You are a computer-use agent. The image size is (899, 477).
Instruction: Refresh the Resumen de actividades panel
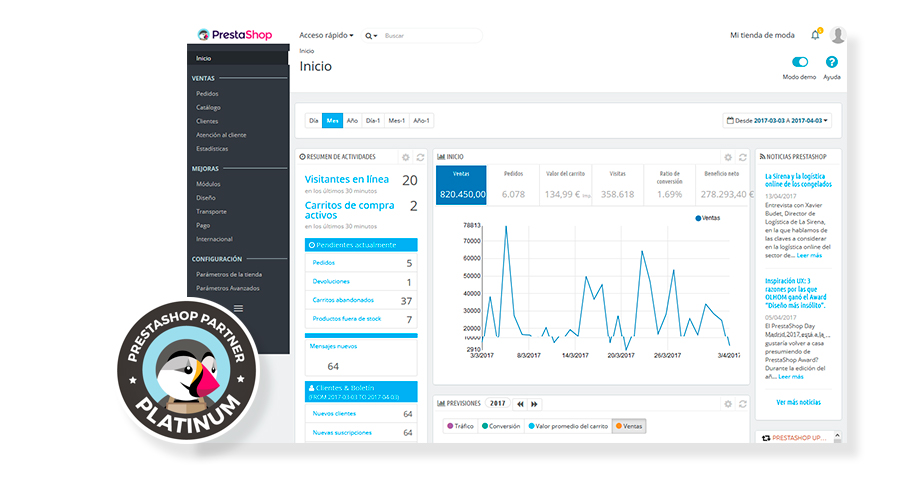[x=420, y=157]
